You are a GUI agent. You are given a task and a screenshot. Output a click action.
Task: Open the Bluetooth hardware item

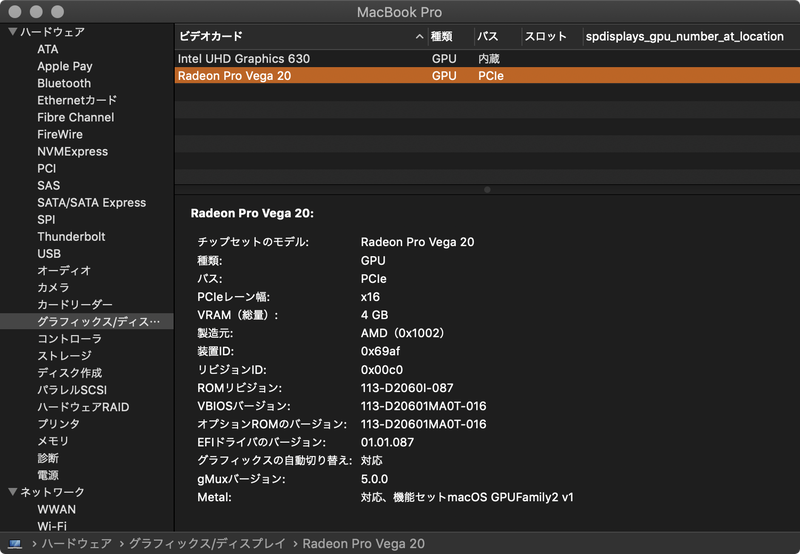(x=64, y=83)
